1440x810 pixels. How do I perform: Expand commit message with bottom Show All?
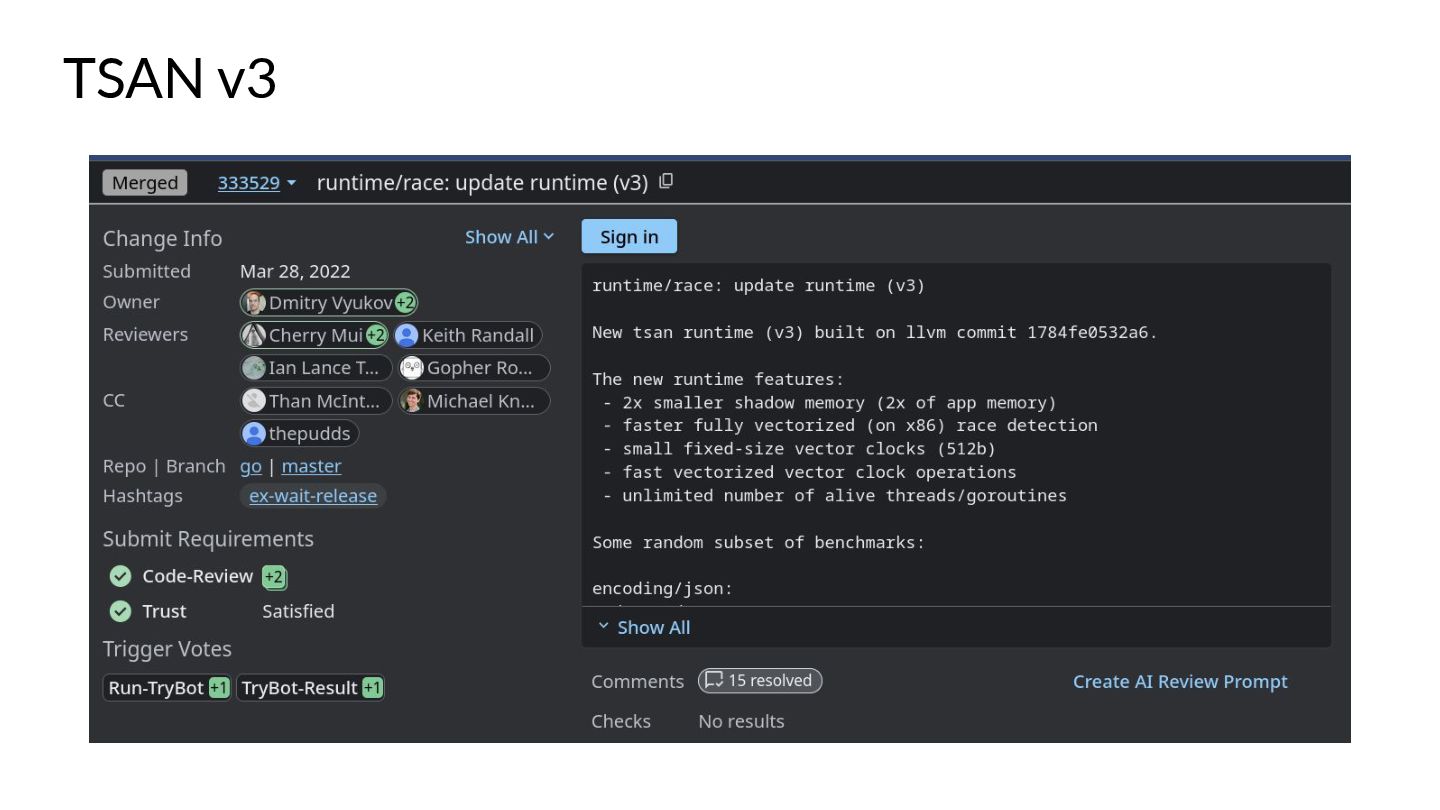[644, 627]
